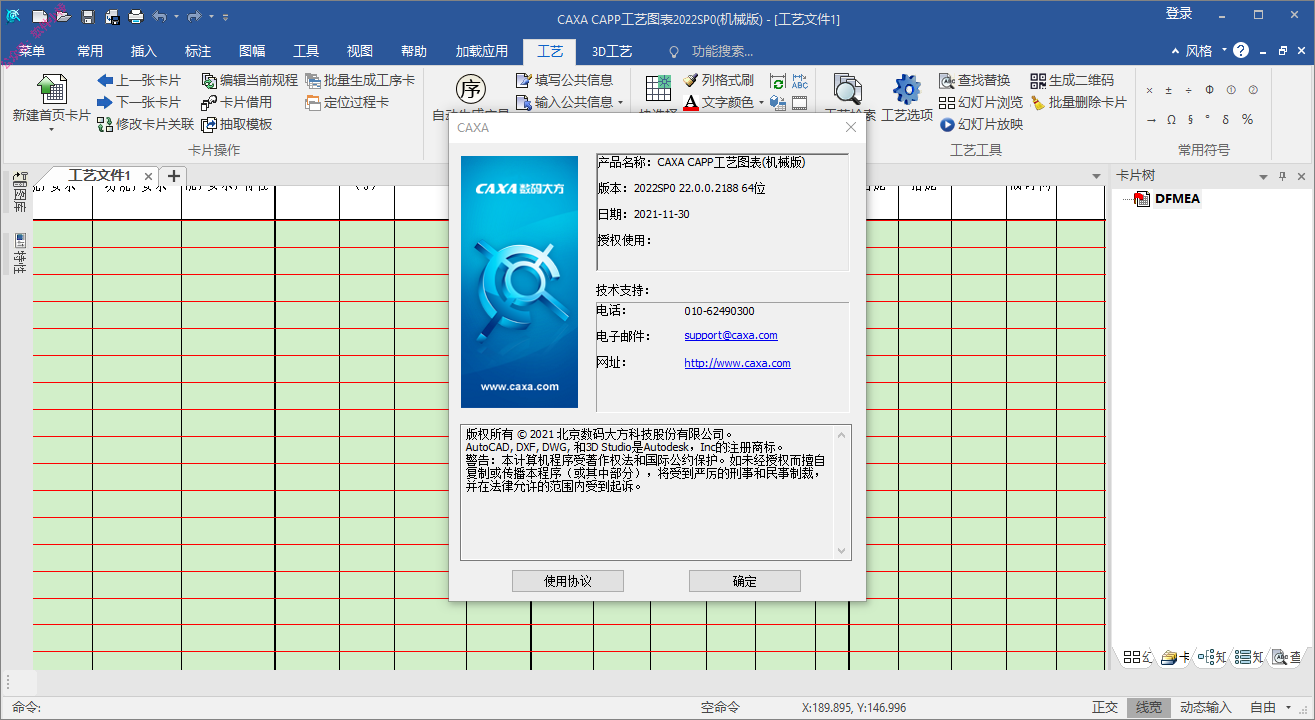
Task: Click 批量生成工序卡 tool
Action: (360, 80)
